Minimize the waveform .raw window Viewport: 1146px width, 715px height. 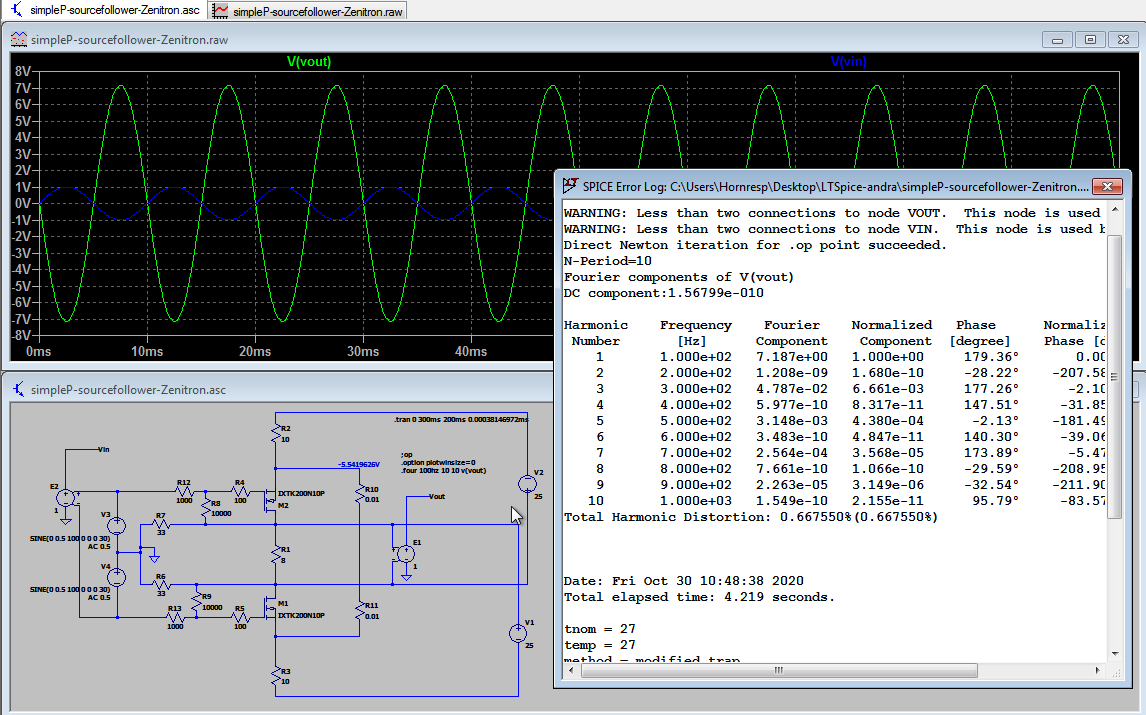(x=1057, y=39)
